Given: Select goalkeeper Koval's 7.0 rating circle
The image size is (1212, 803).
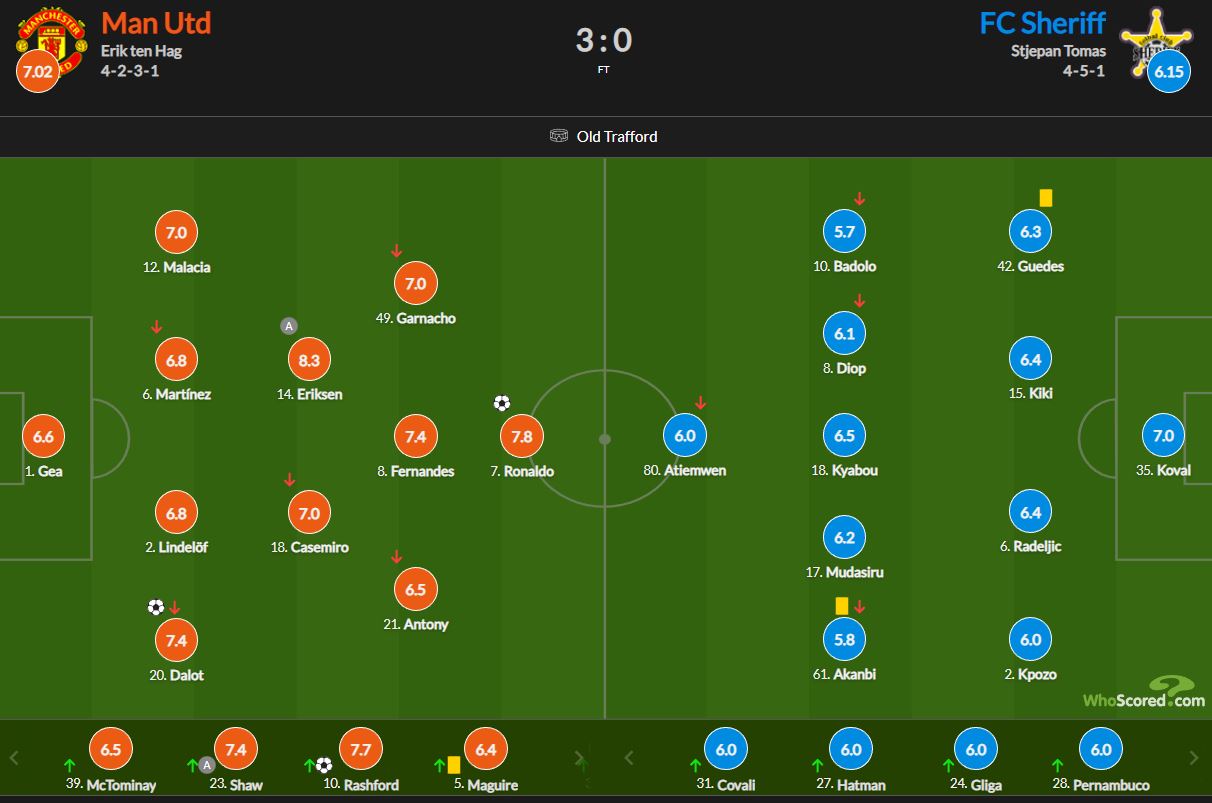Looking at the screenshot, I should [1164, 436].
